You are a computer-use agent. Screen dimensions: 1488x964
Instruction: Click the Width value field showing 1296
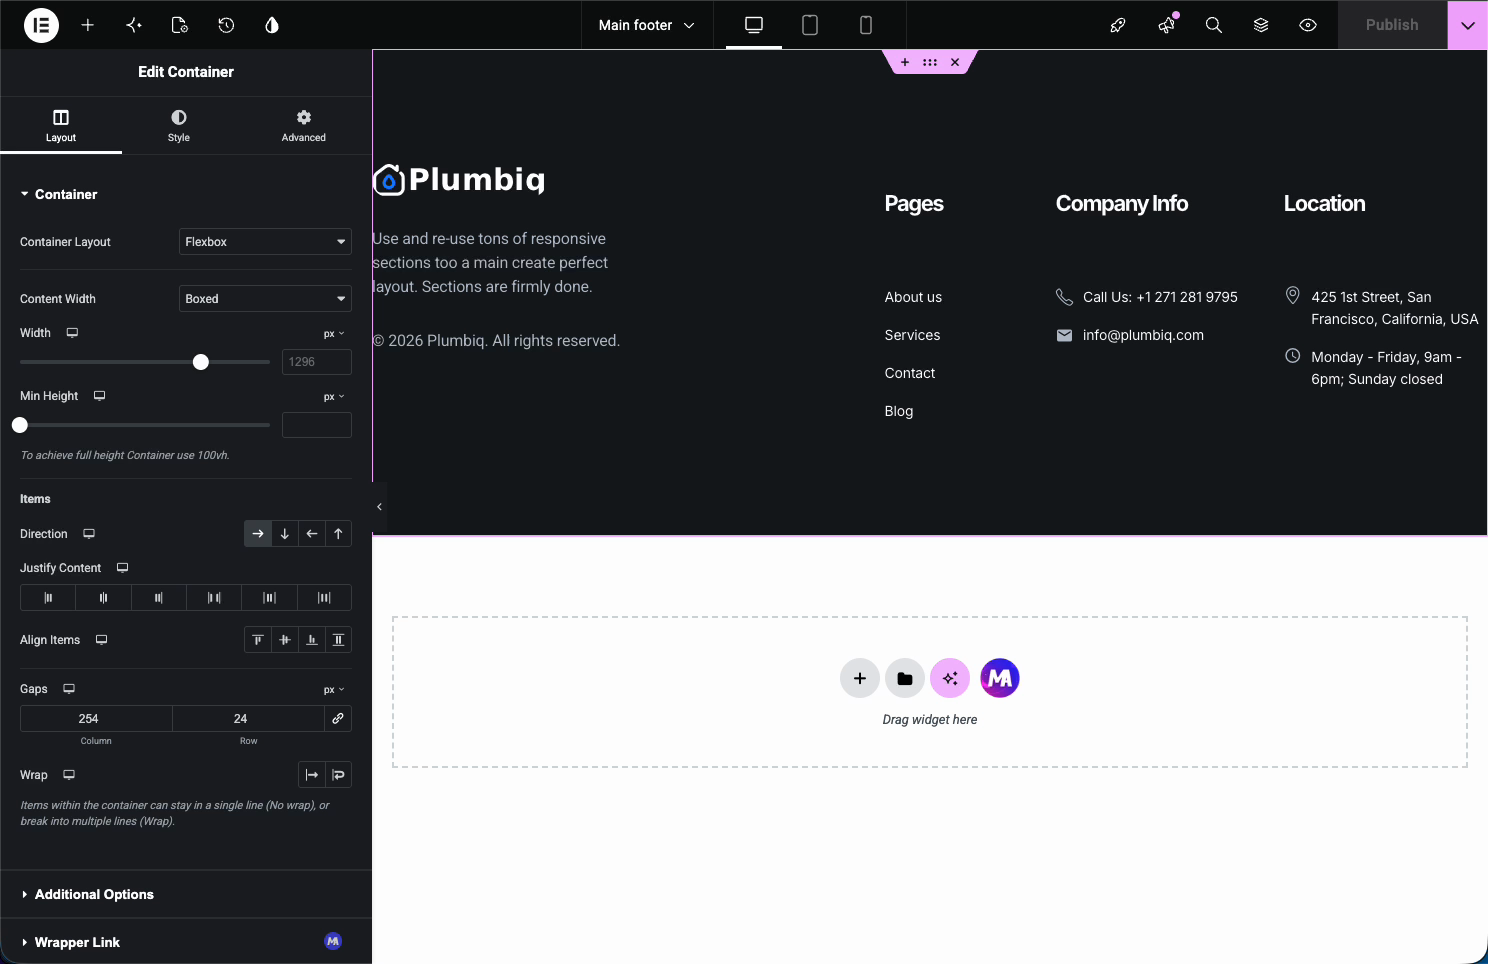pos(317,362)
